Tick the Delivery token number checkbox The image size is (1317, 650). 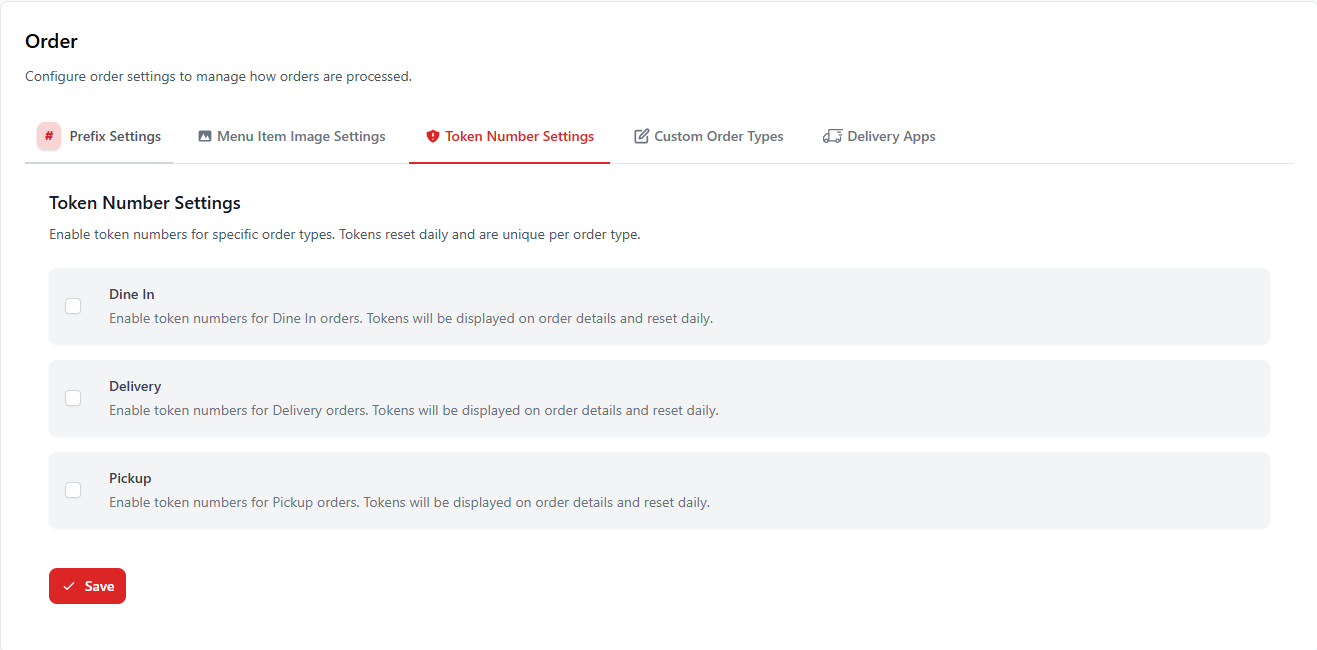73,398
